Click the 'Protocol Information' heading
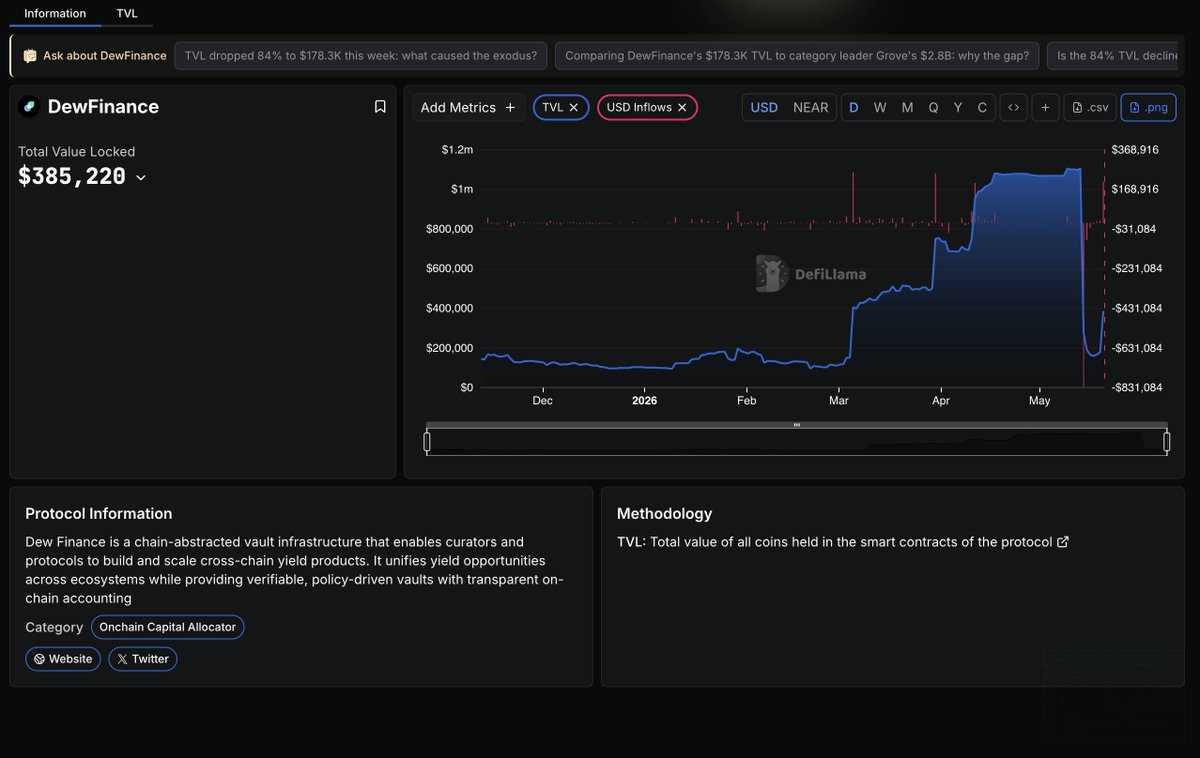 [99, 514]
